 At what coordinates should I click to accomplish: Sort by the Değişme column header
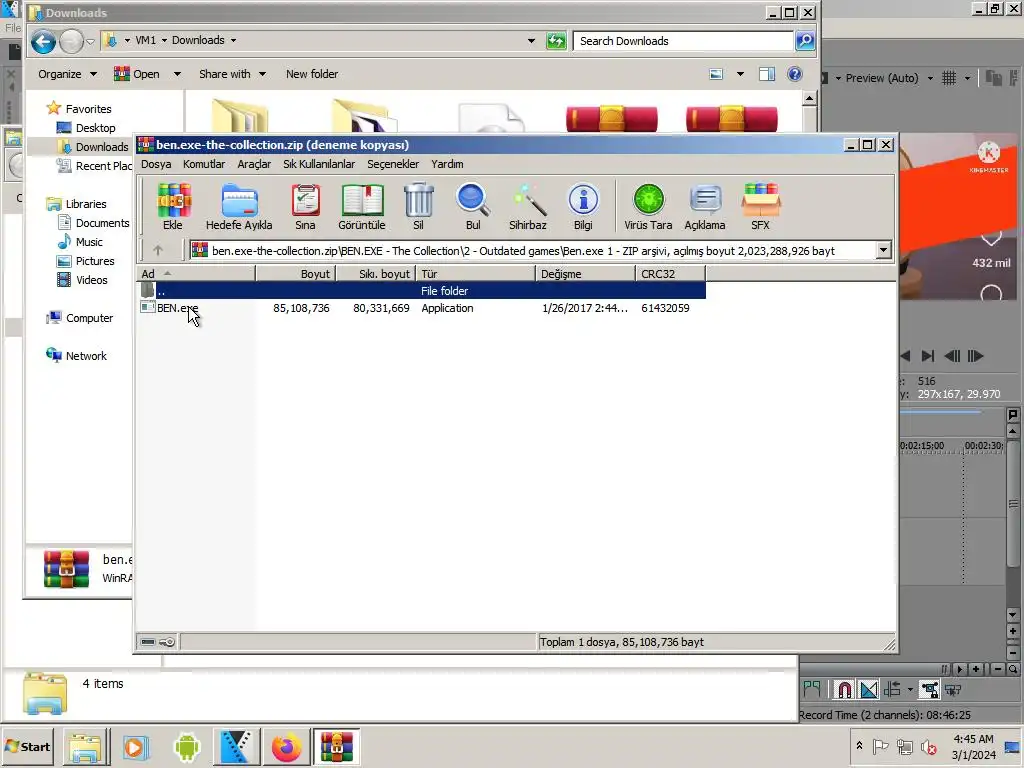pyautogui.click(x=585, y=274)
